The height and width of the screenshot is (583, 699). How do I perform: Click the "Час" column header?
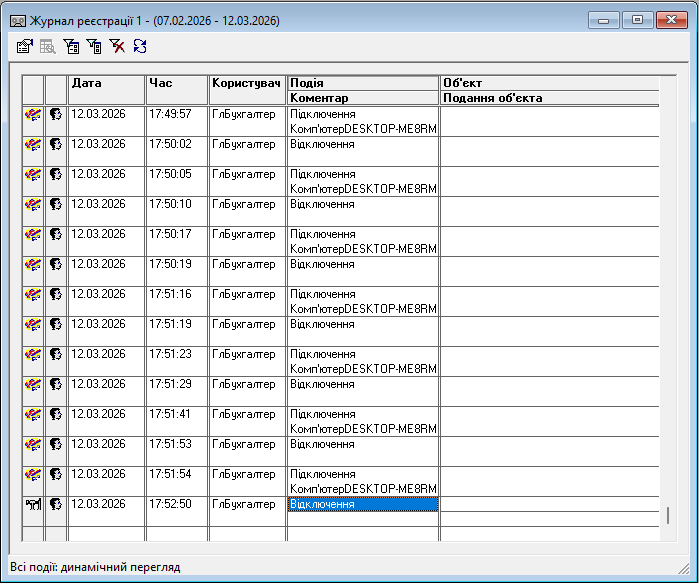pos(176,83)
